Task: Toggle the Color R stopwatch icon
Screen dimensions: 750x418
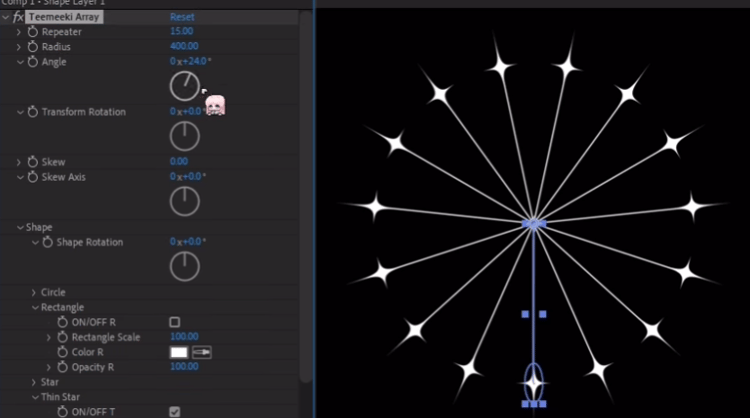Action: tap(62, 352)
